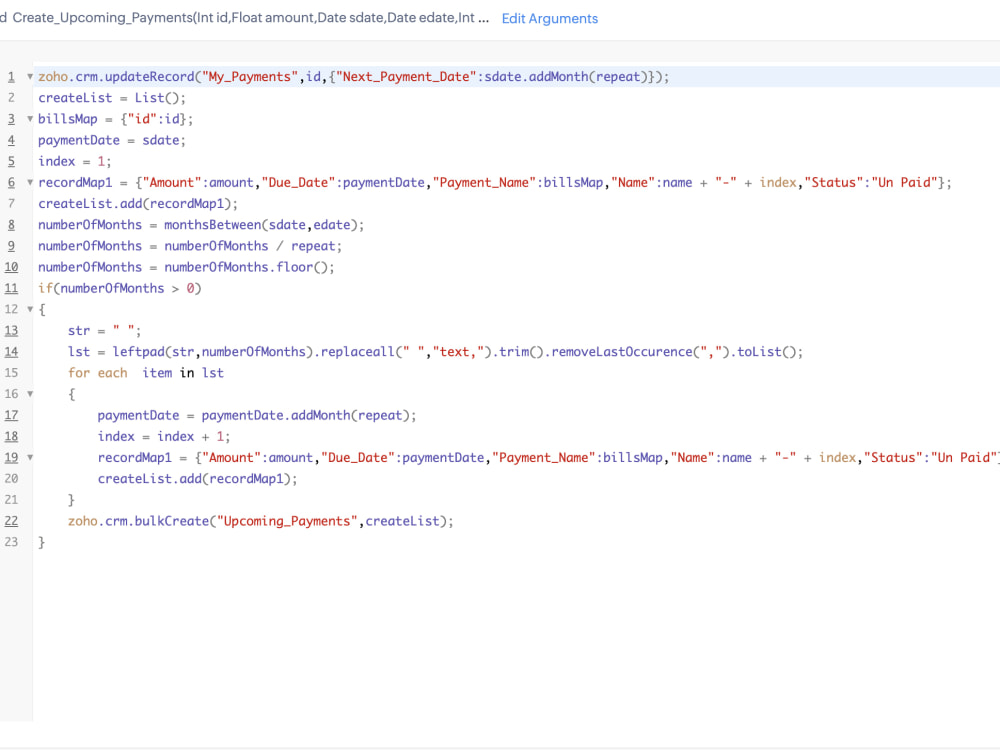This screenshot has height=750, width=1000.
Task: Click "Next_Payment_Date" key on line 1
Action: [406, 77]
